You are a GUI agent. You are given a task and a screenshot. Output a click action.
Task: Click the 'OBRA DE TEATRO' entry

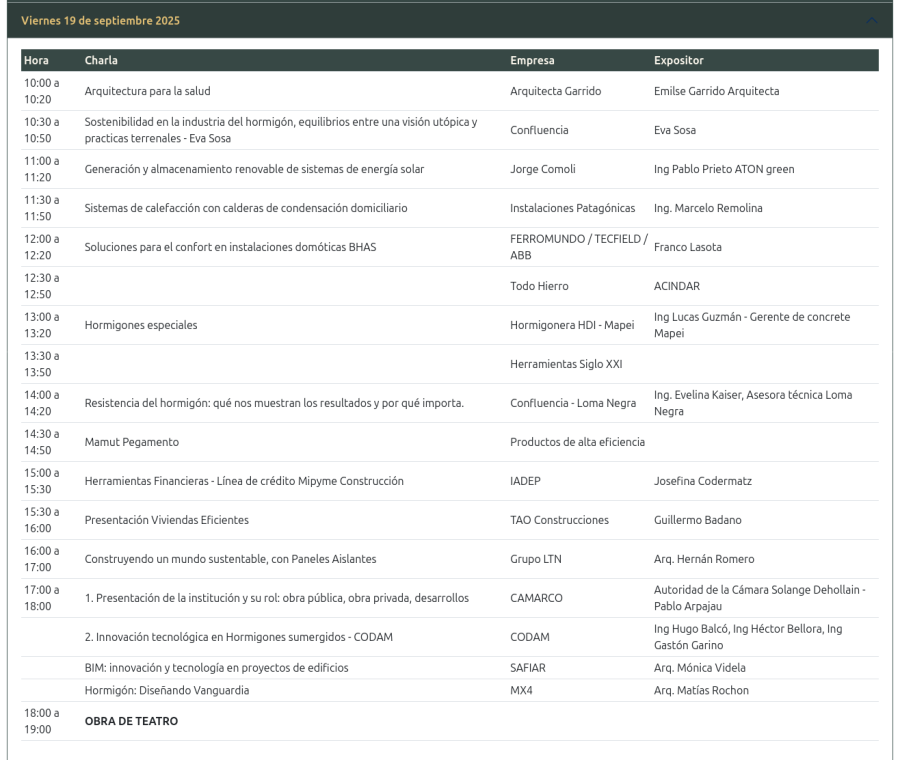[131, 721]
